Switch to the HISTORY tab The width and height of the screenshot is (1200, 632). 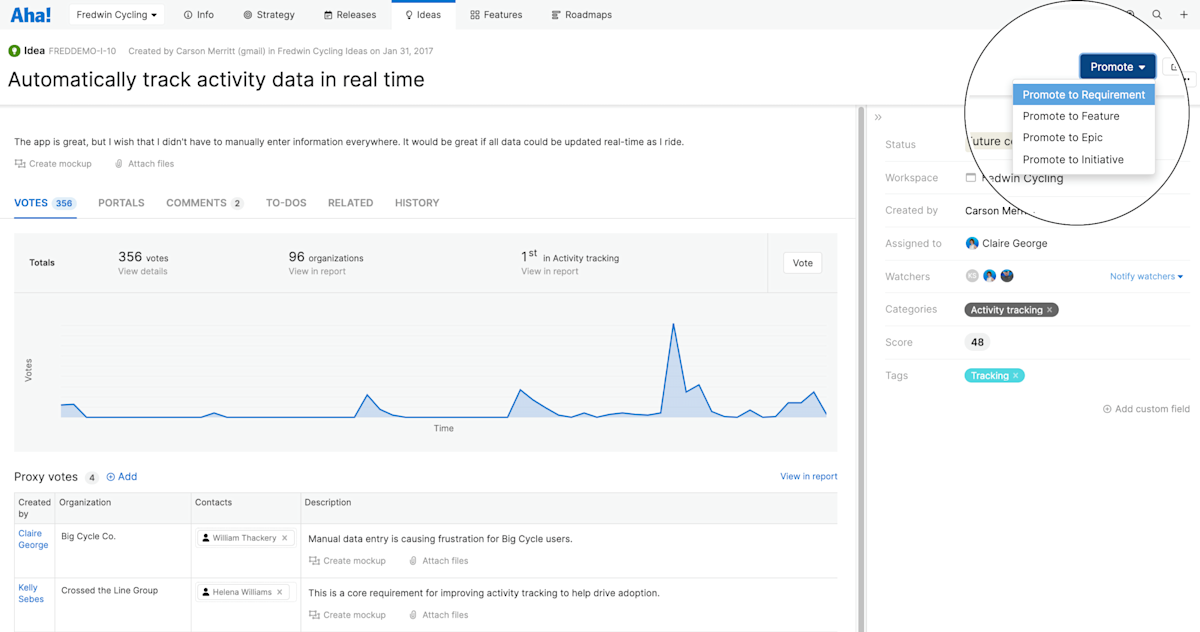(x=417, y=203)
